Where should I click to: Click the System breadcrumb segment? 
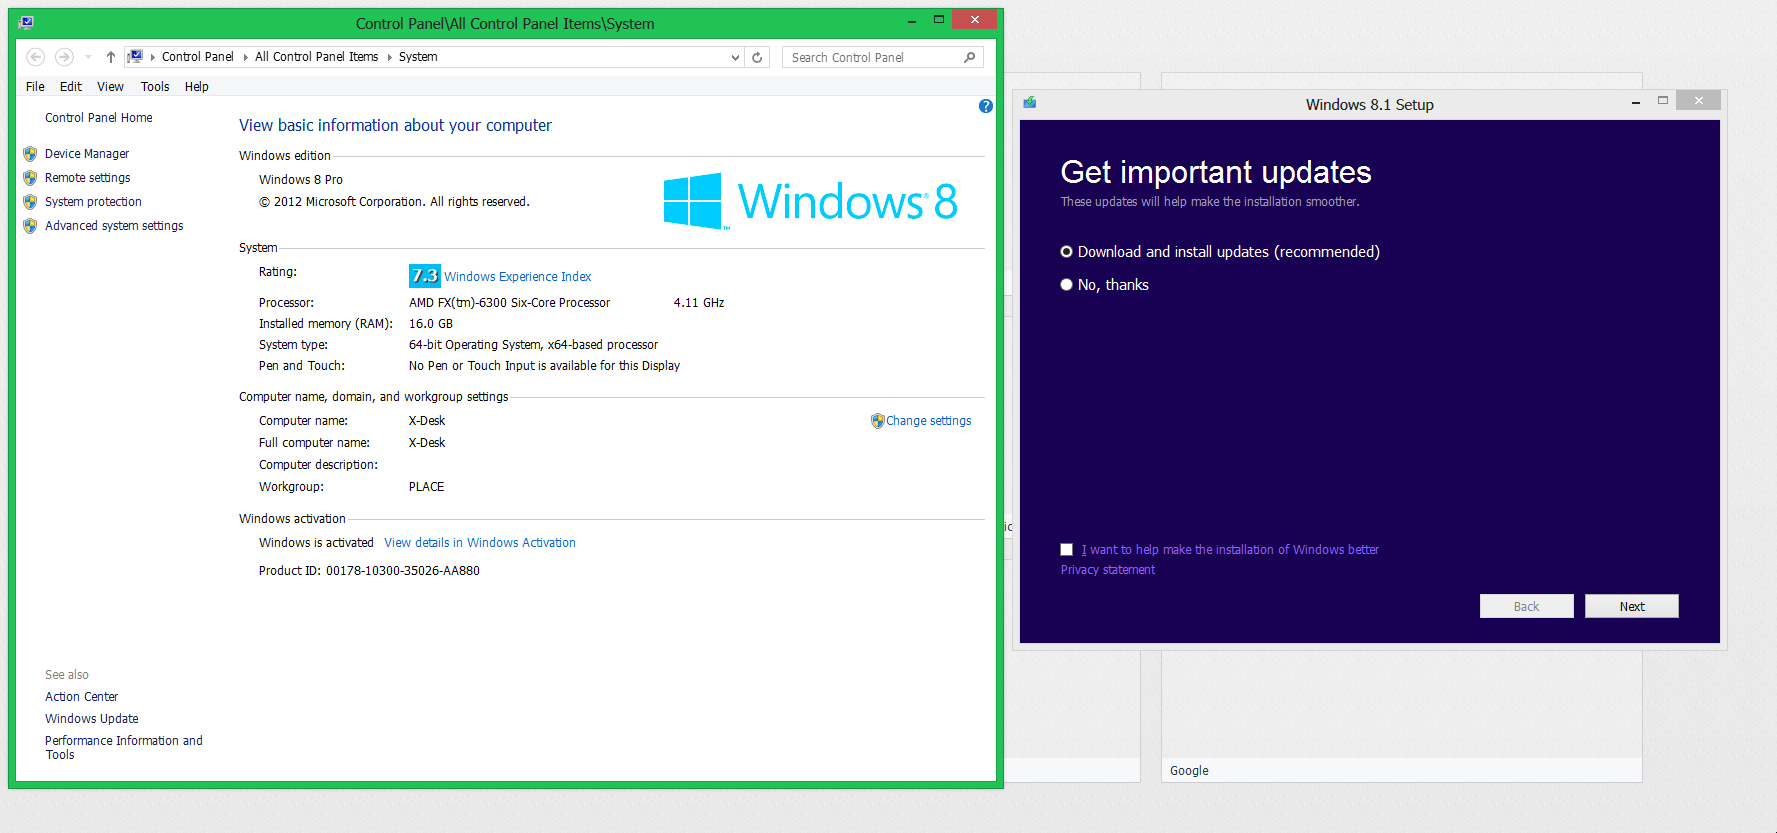point(418,57)
